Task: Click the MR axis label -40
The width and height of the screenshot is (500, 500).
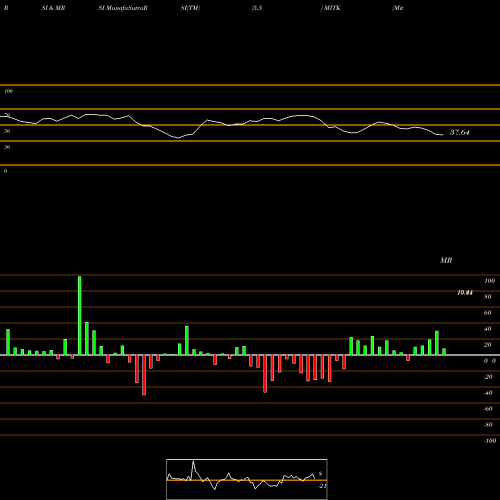Action: coord(488,393)
